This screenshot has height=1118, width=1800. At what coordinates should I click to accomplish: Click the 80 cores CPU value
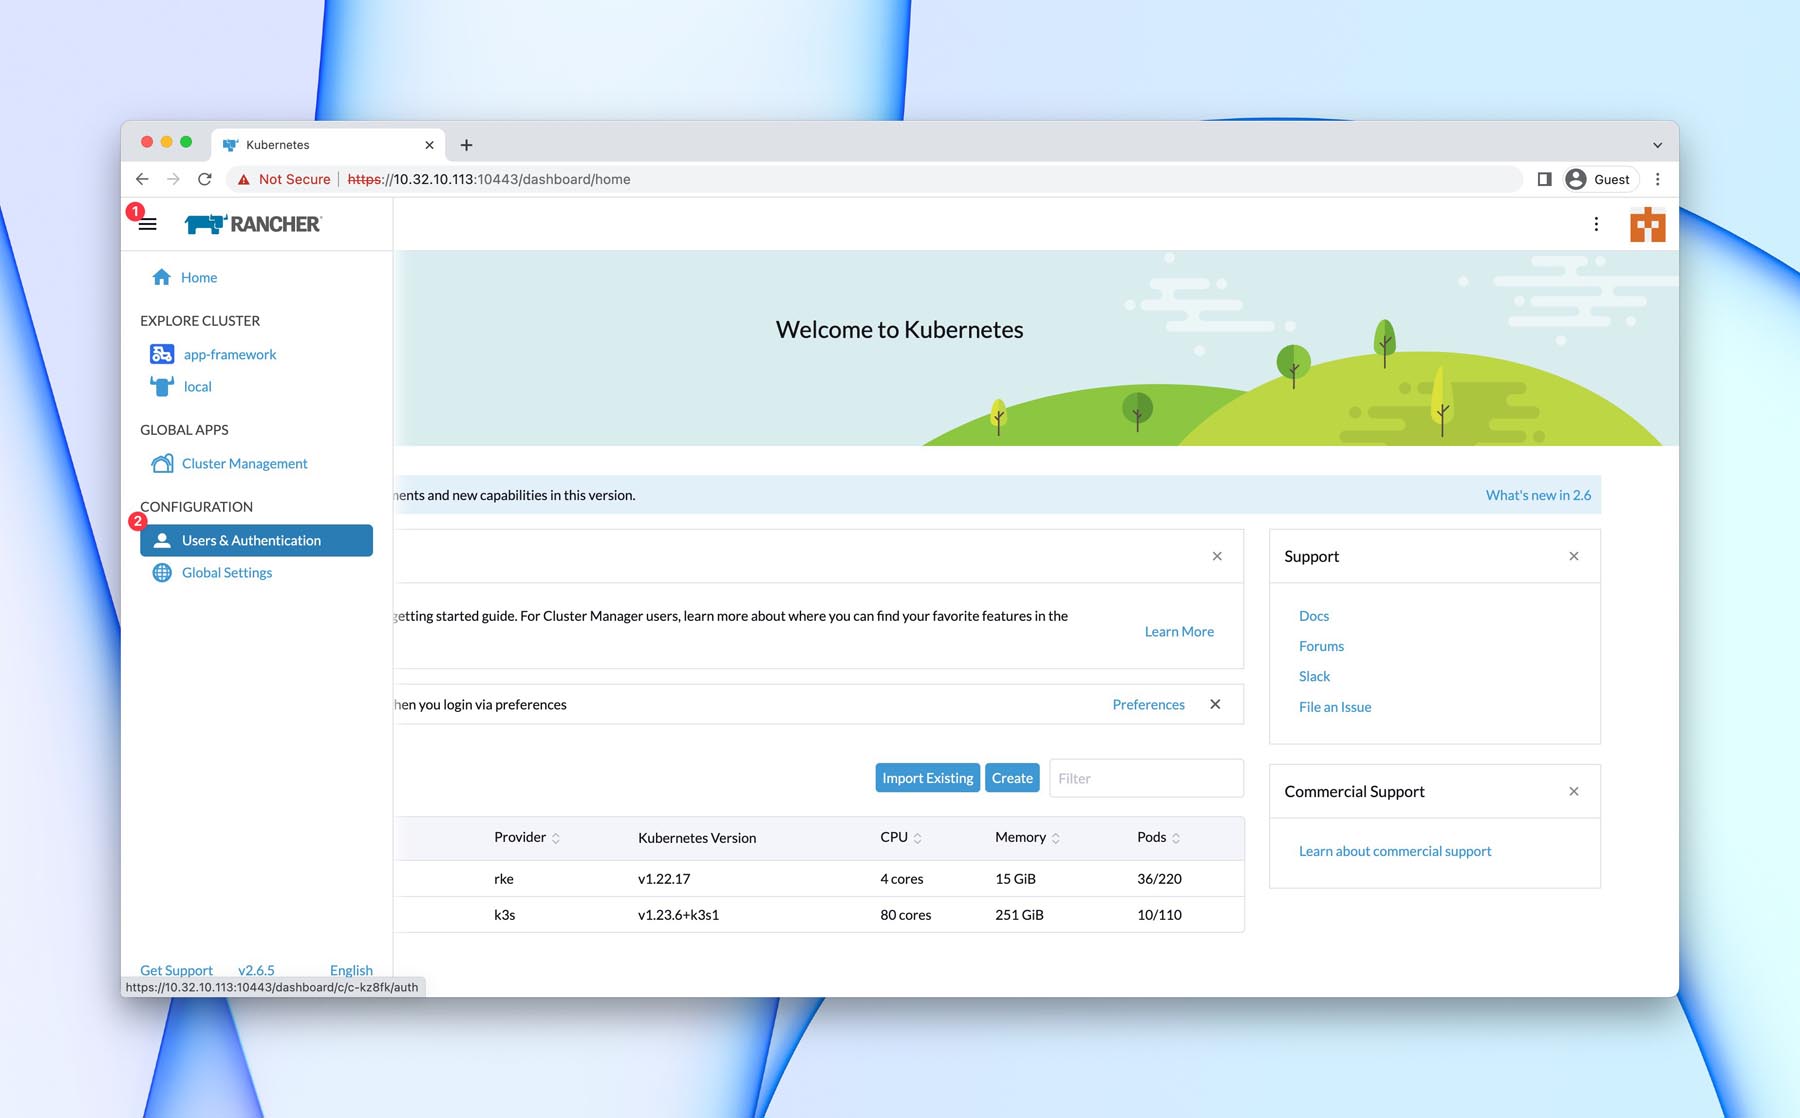(905, 915)
